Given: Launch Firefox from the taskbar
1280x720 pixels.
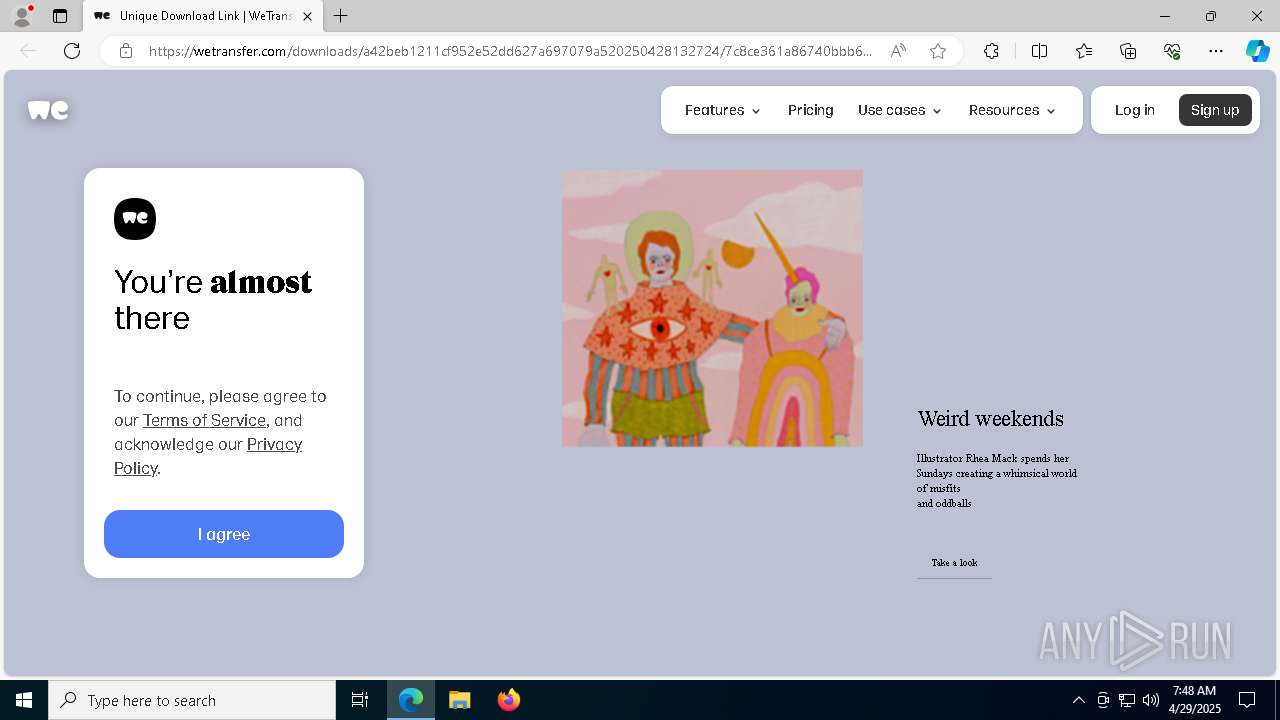Looking at the screenshot, I should [x=508, y=700].
